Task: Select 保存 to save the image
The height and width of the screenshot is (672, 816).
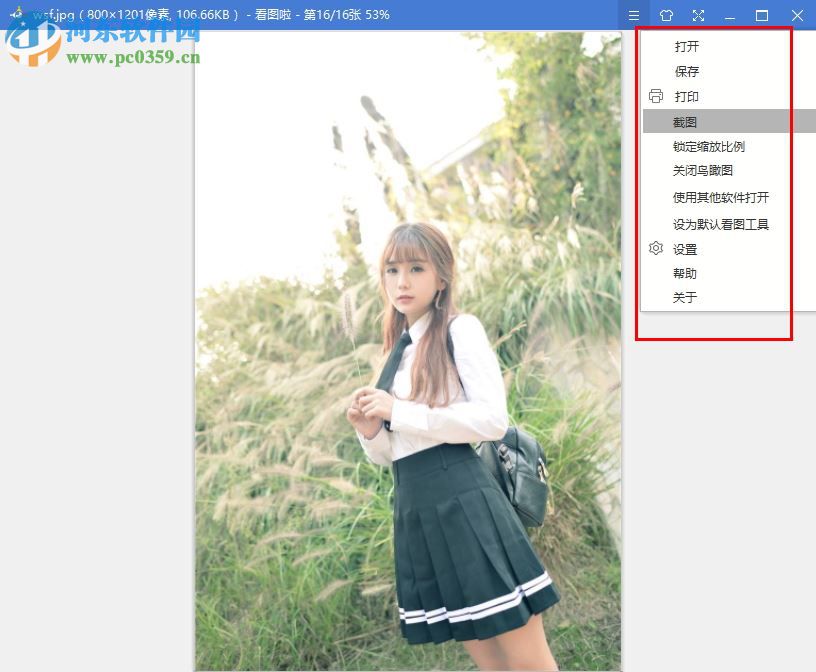Action: click(686, 71)
